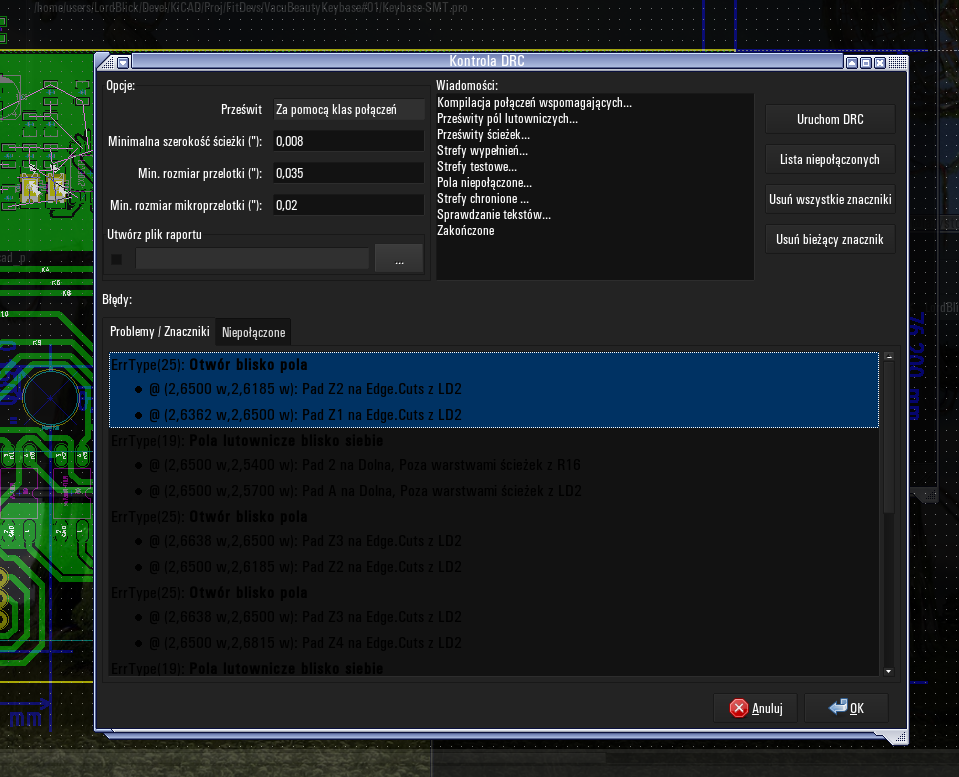Switch to the Niepołączone tab
Screen dimensions: 959x777
254,332
